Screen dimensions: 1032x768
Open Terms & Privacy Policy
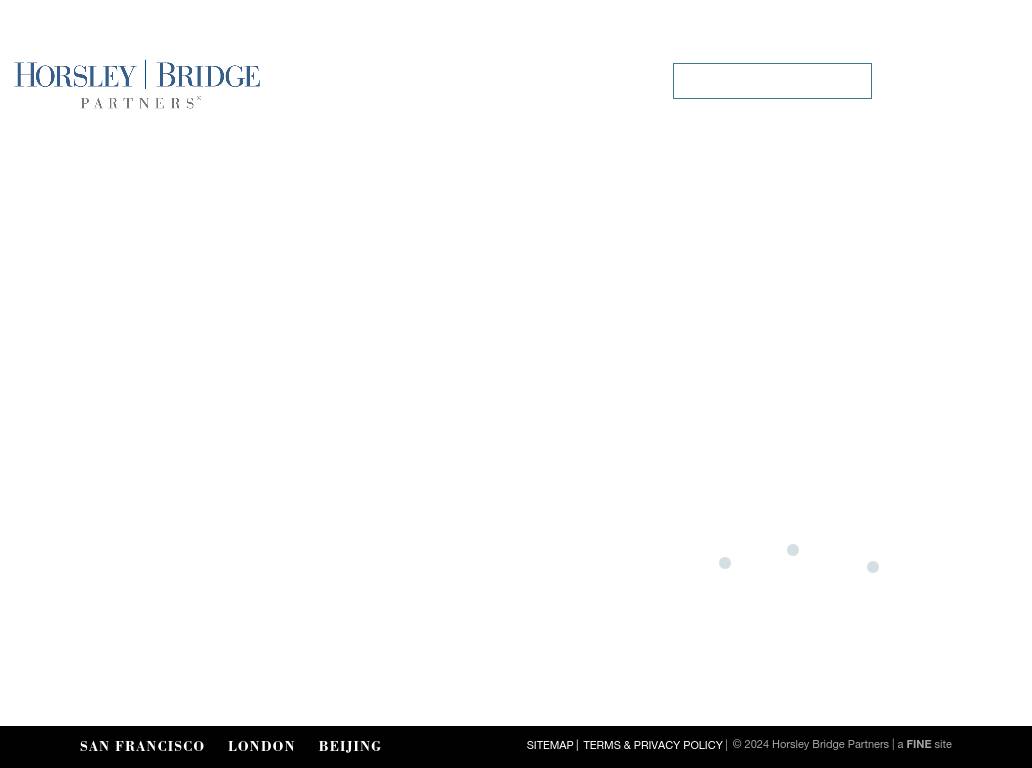[x=652, y=746]
